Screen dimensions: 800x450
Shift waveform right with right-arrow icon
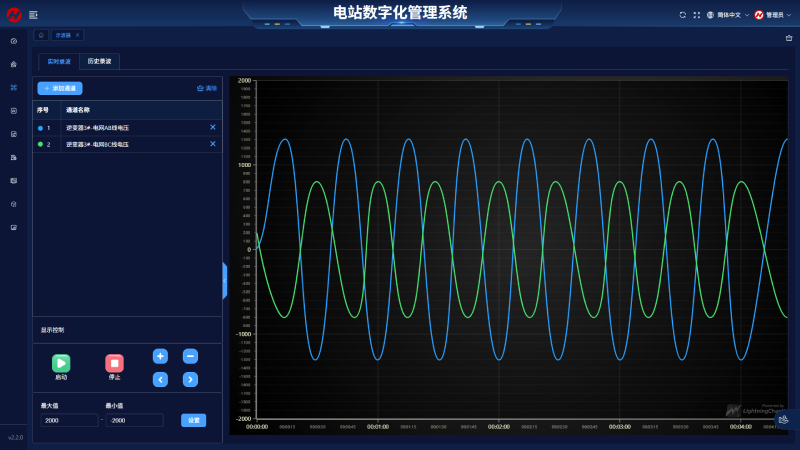[x=190, y=379]
